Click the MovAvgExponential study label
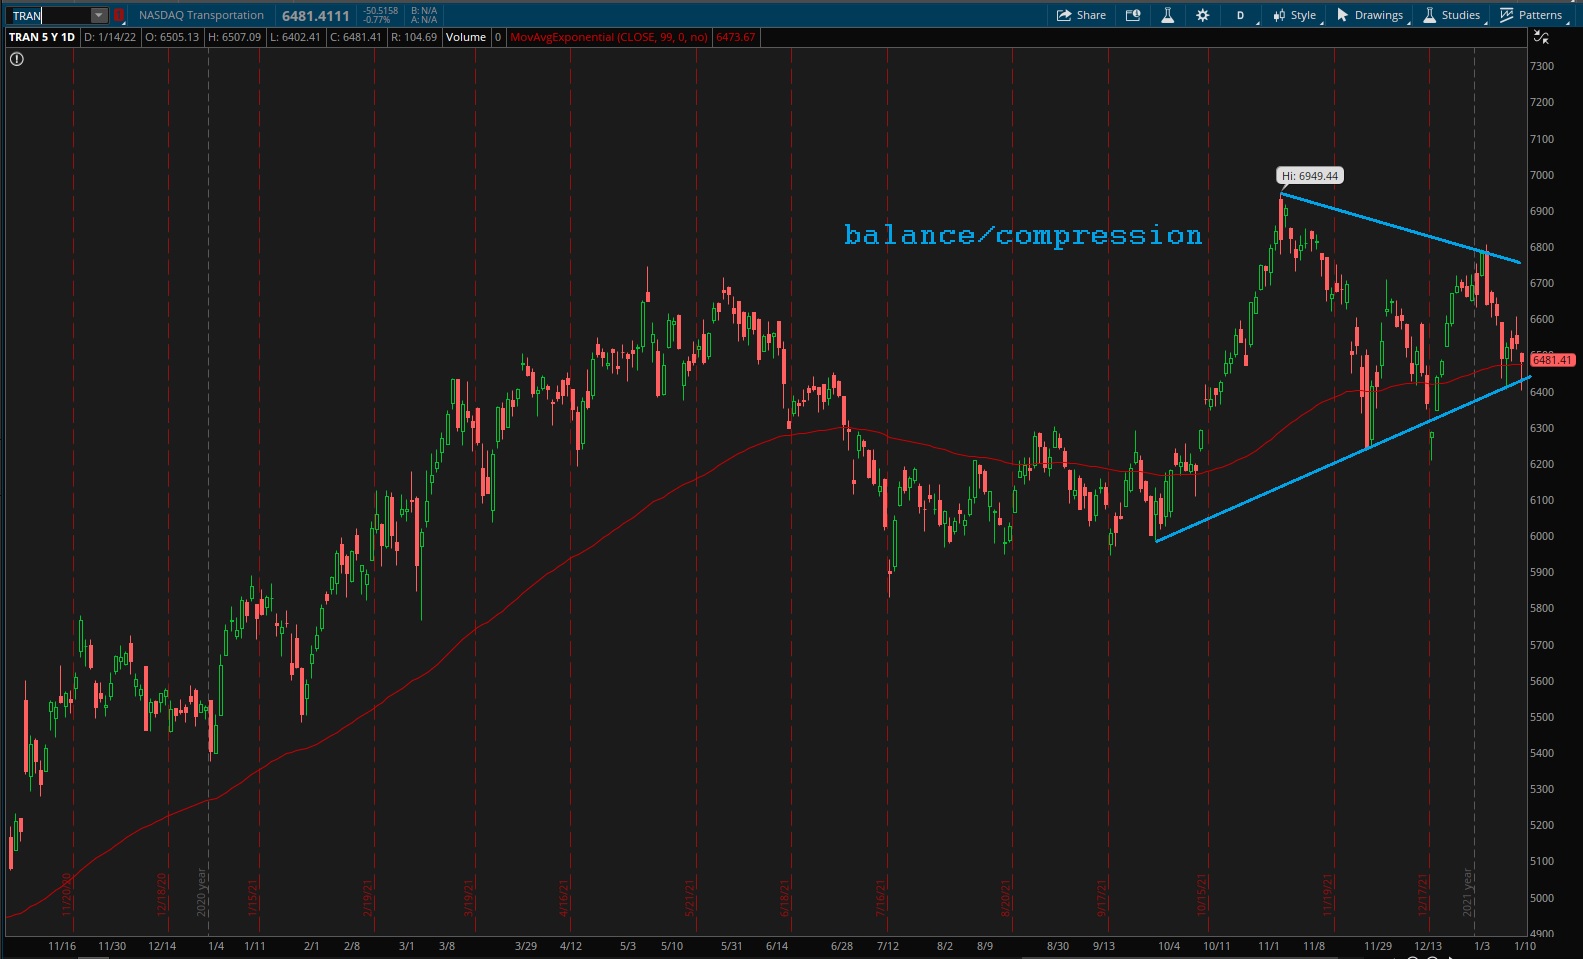This screenshot has height=959, width=1583. coord(609,37)
